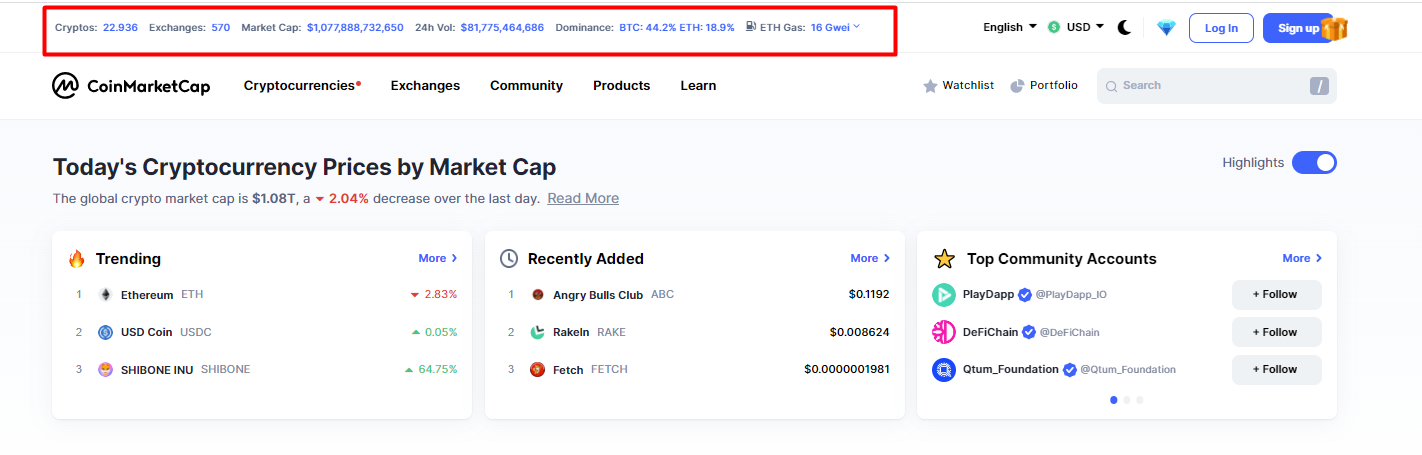Click the BTC 44.2% ETH 18.9% dominance

pyautogui.click(x=677, y=27)
